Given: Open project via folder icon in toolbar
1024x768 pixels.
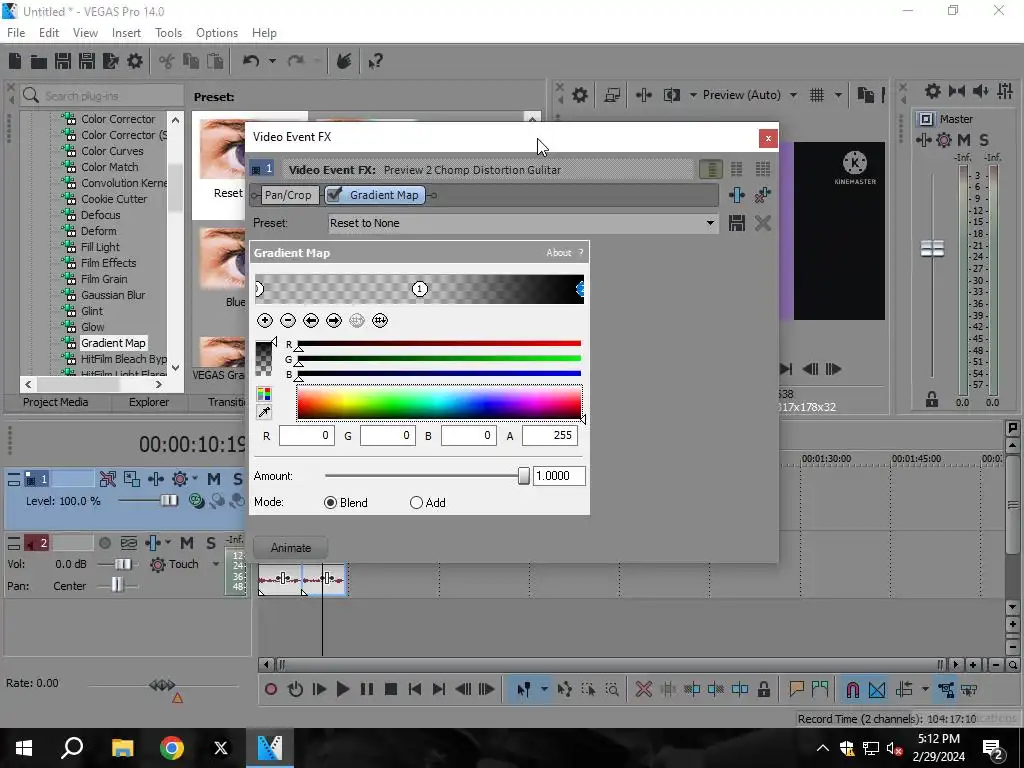Looking at the screenshot, I should click(39, 61).
